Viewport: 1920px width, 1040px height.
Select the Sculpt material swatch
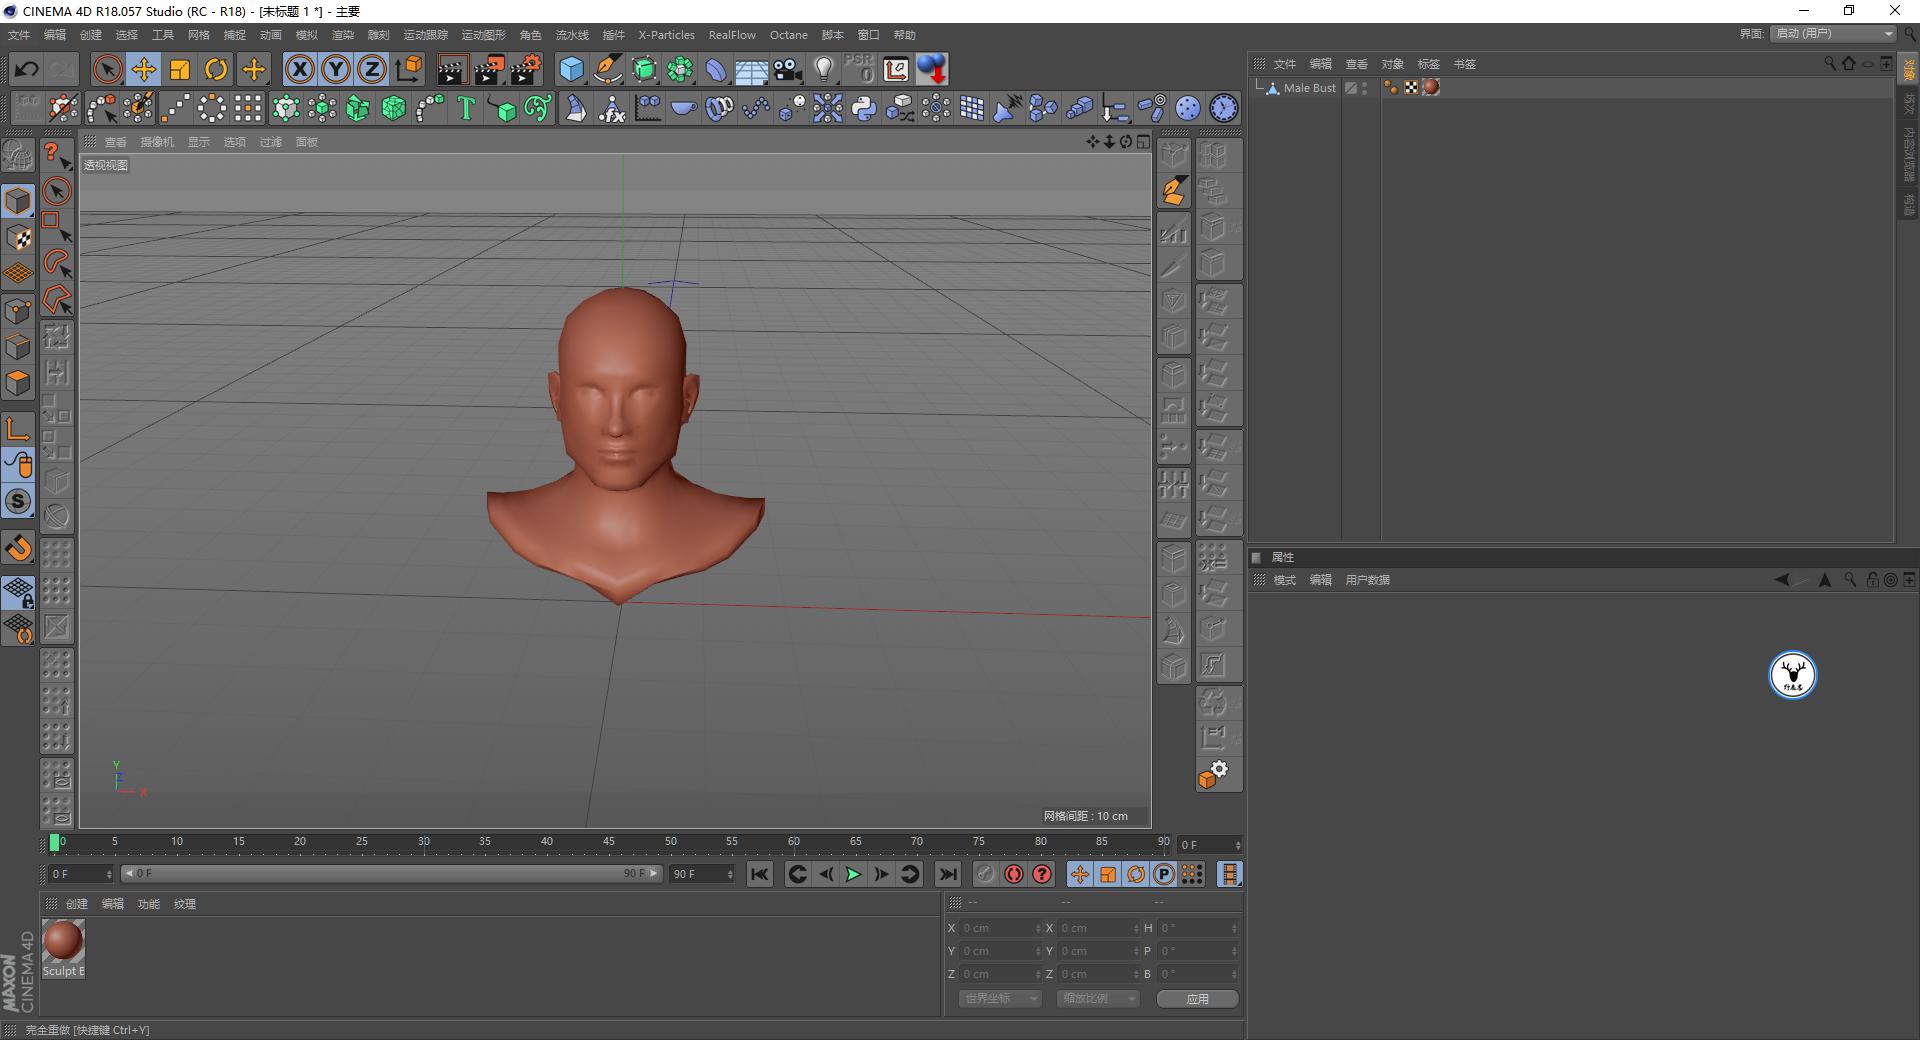(63, 942)
